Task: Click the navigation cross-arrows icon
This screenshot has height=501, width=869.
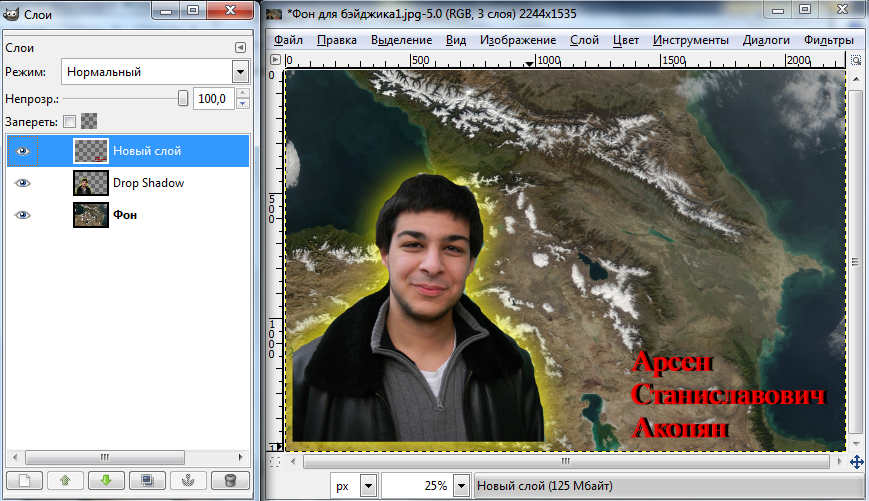Action: [856, 462]
